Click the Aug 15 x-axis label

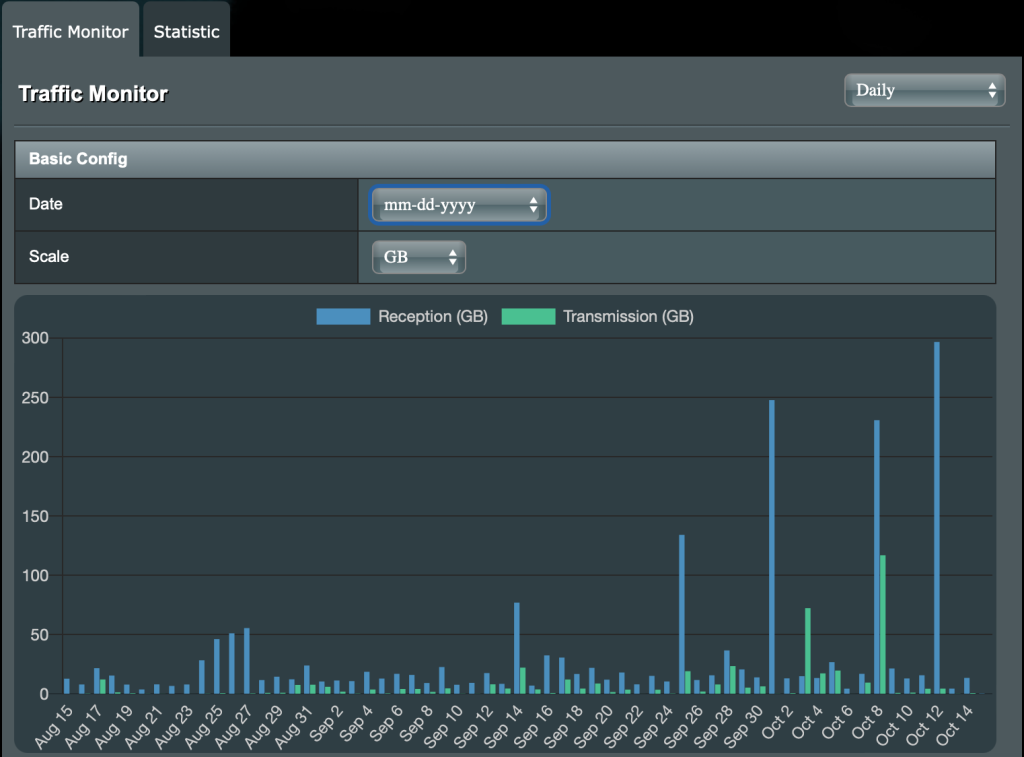54,726
